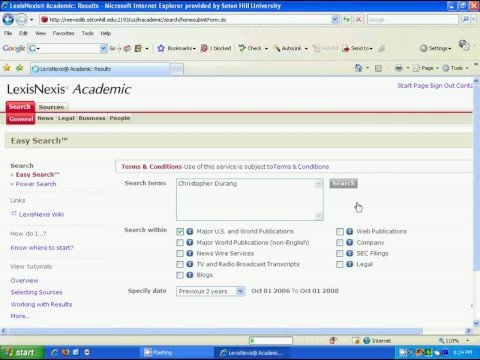Click the Print icon in the command bar
Screen dimensions: 480x360
[399, 68]
